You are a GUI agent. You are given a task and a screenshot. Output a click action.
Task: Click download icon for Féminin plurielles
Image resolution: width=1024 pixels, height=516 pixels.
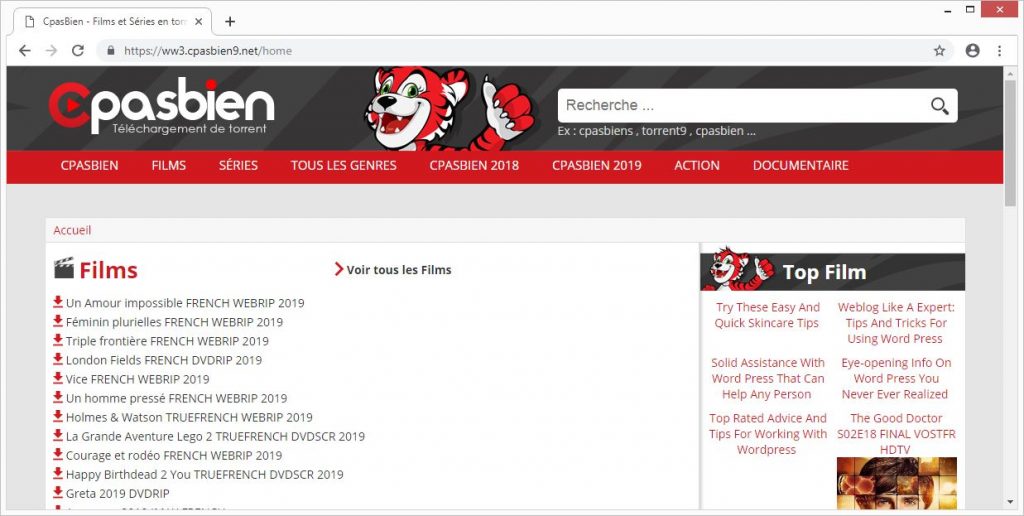[x=58, y=321]
